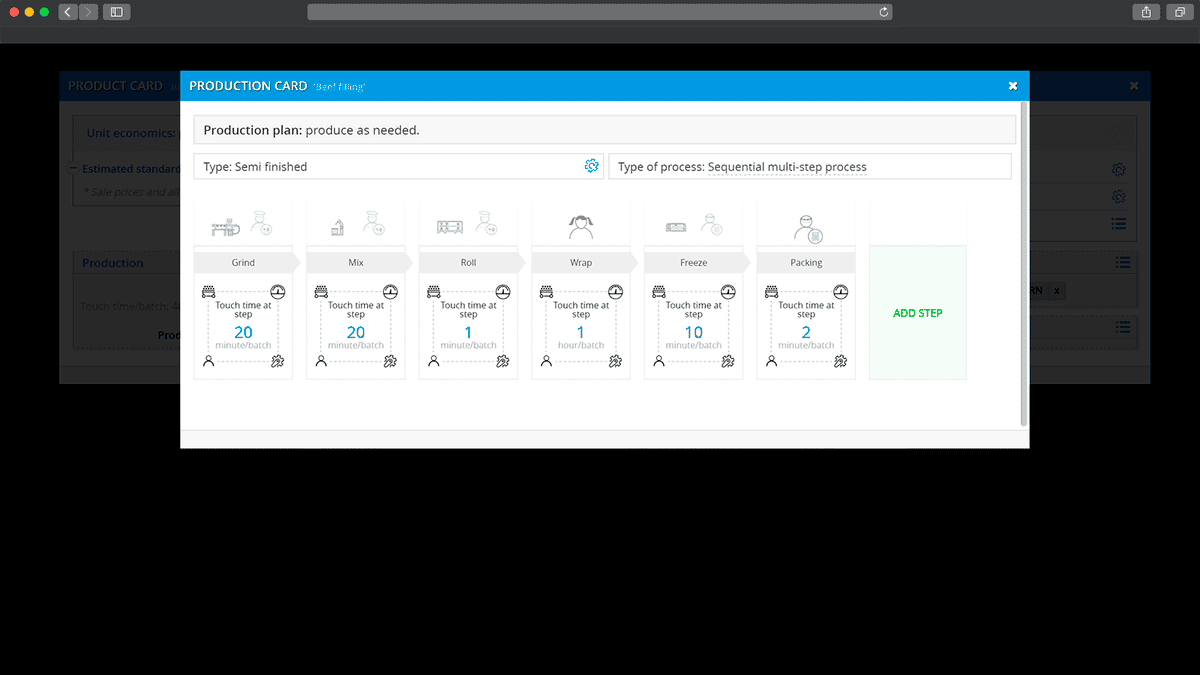Select the Packing step label
This screenshot has height=675, width=1200.
(x=806, y=263)
